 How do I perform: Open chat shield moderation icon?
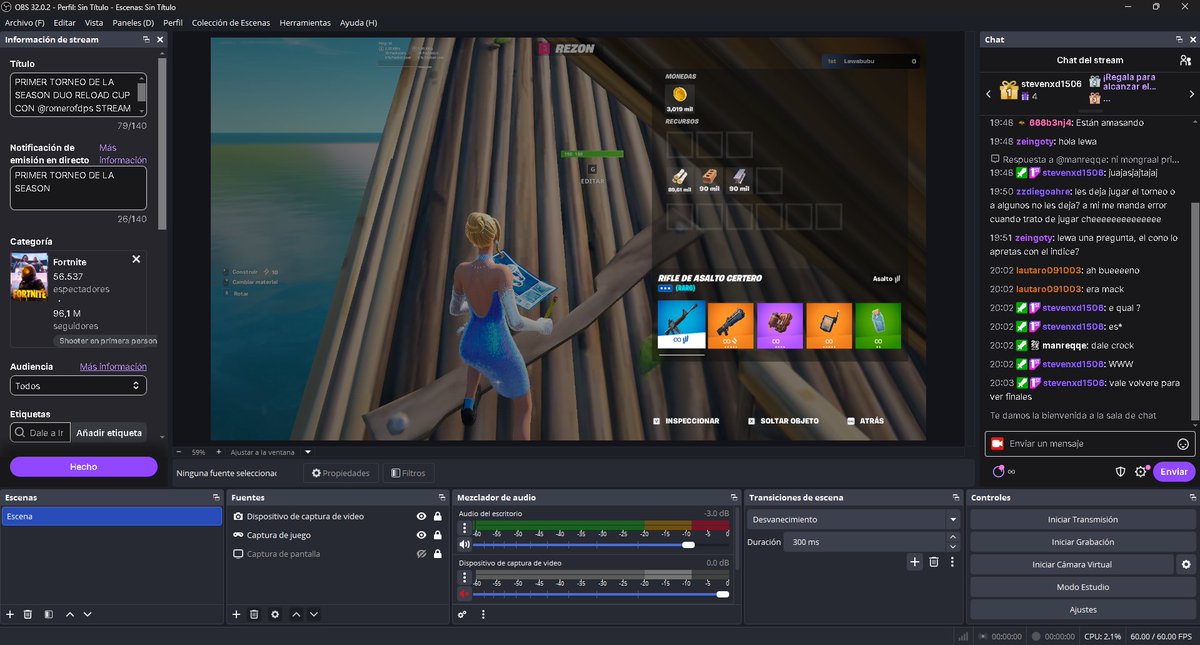pos(1121,472)
